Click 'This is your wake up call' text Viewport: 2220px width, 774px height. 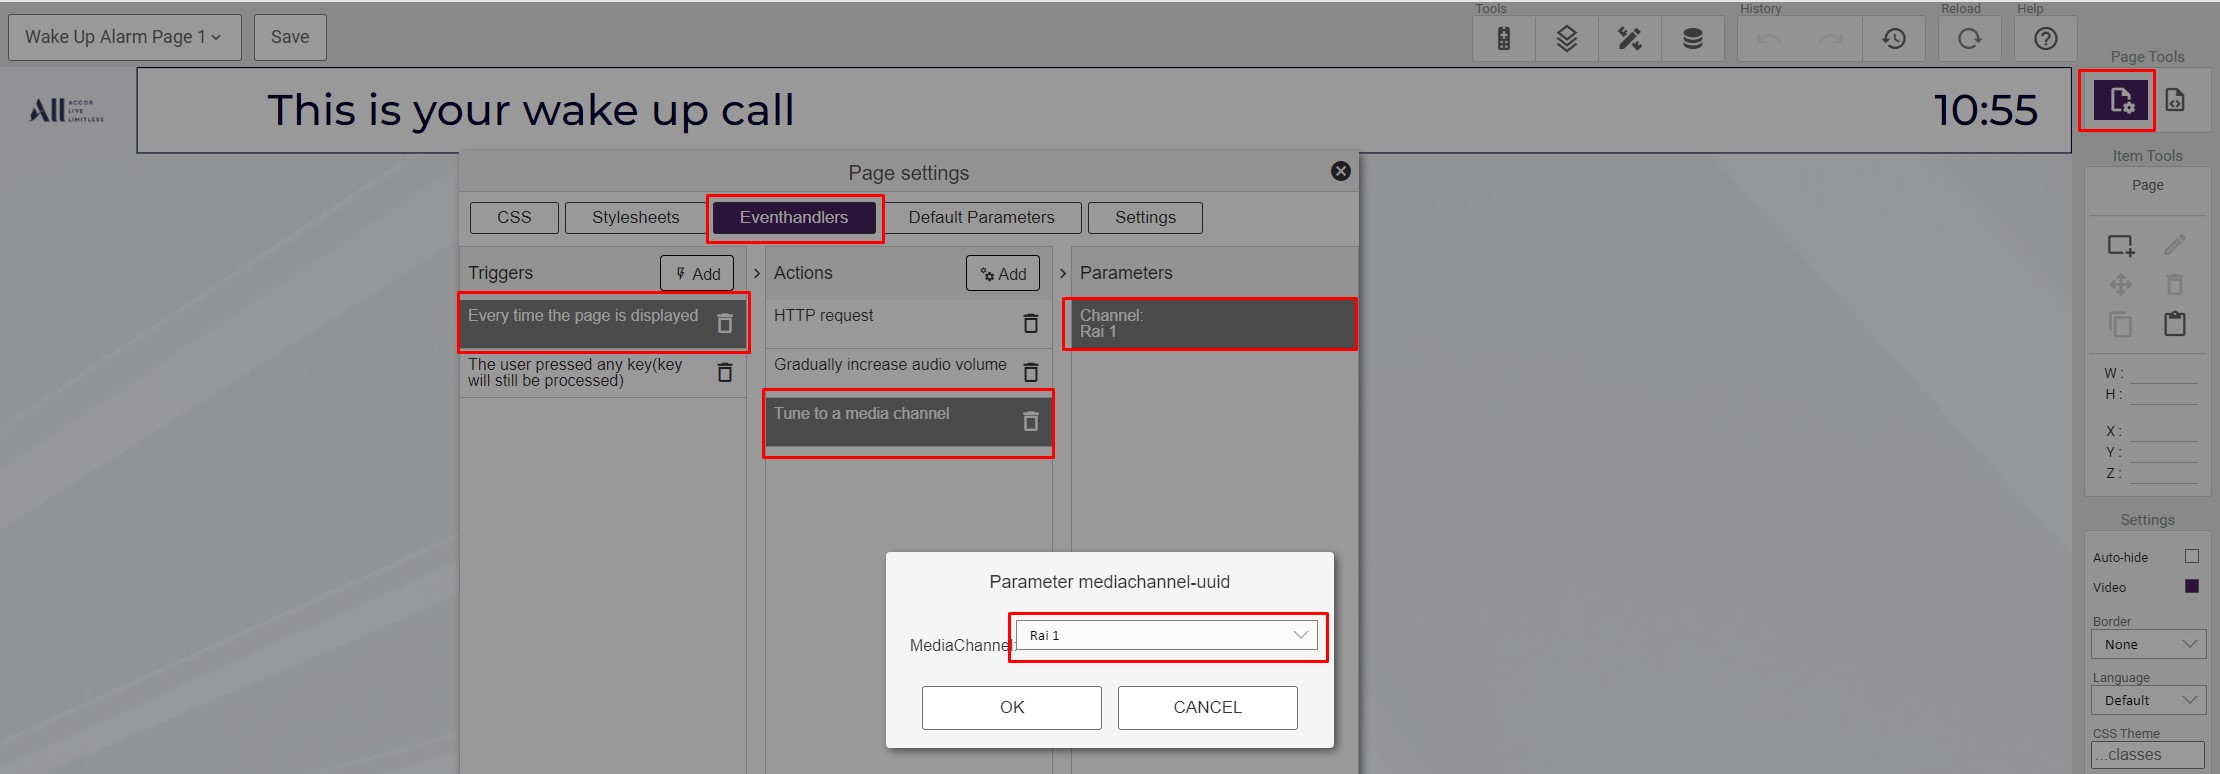(x=531, y=110)
